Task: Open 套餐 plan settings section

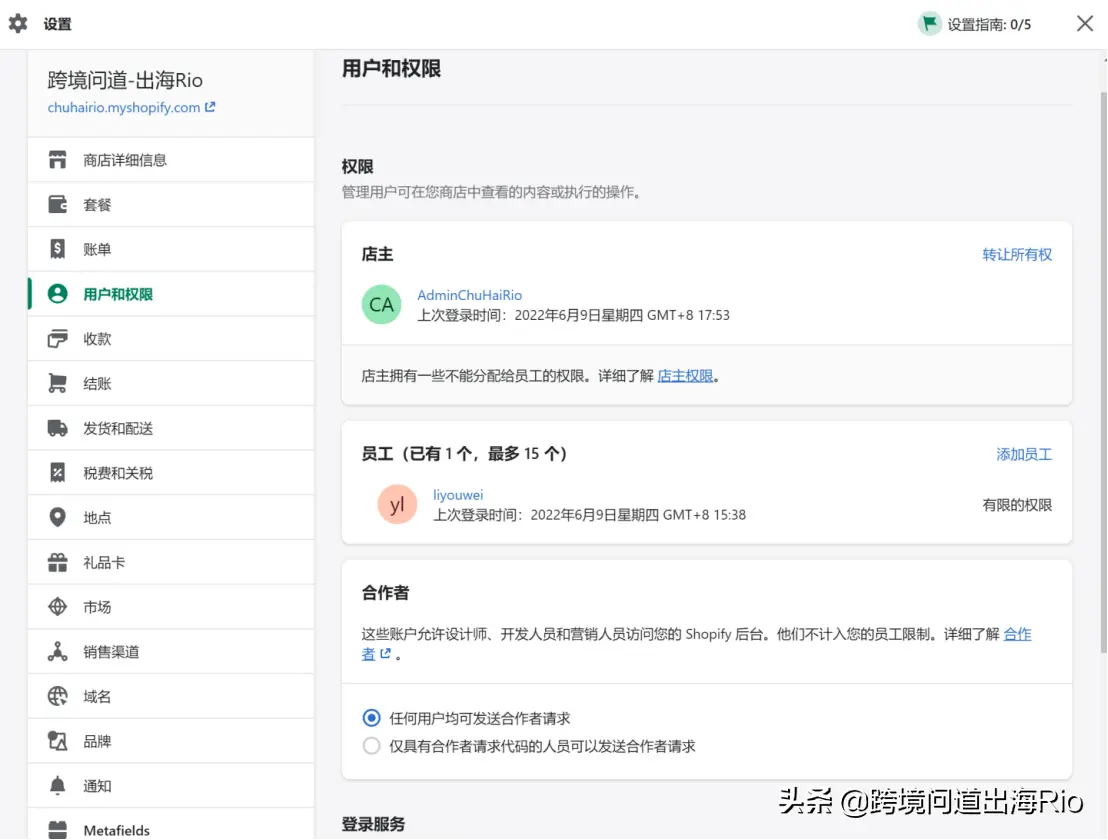Action: (x=97, y=205)
